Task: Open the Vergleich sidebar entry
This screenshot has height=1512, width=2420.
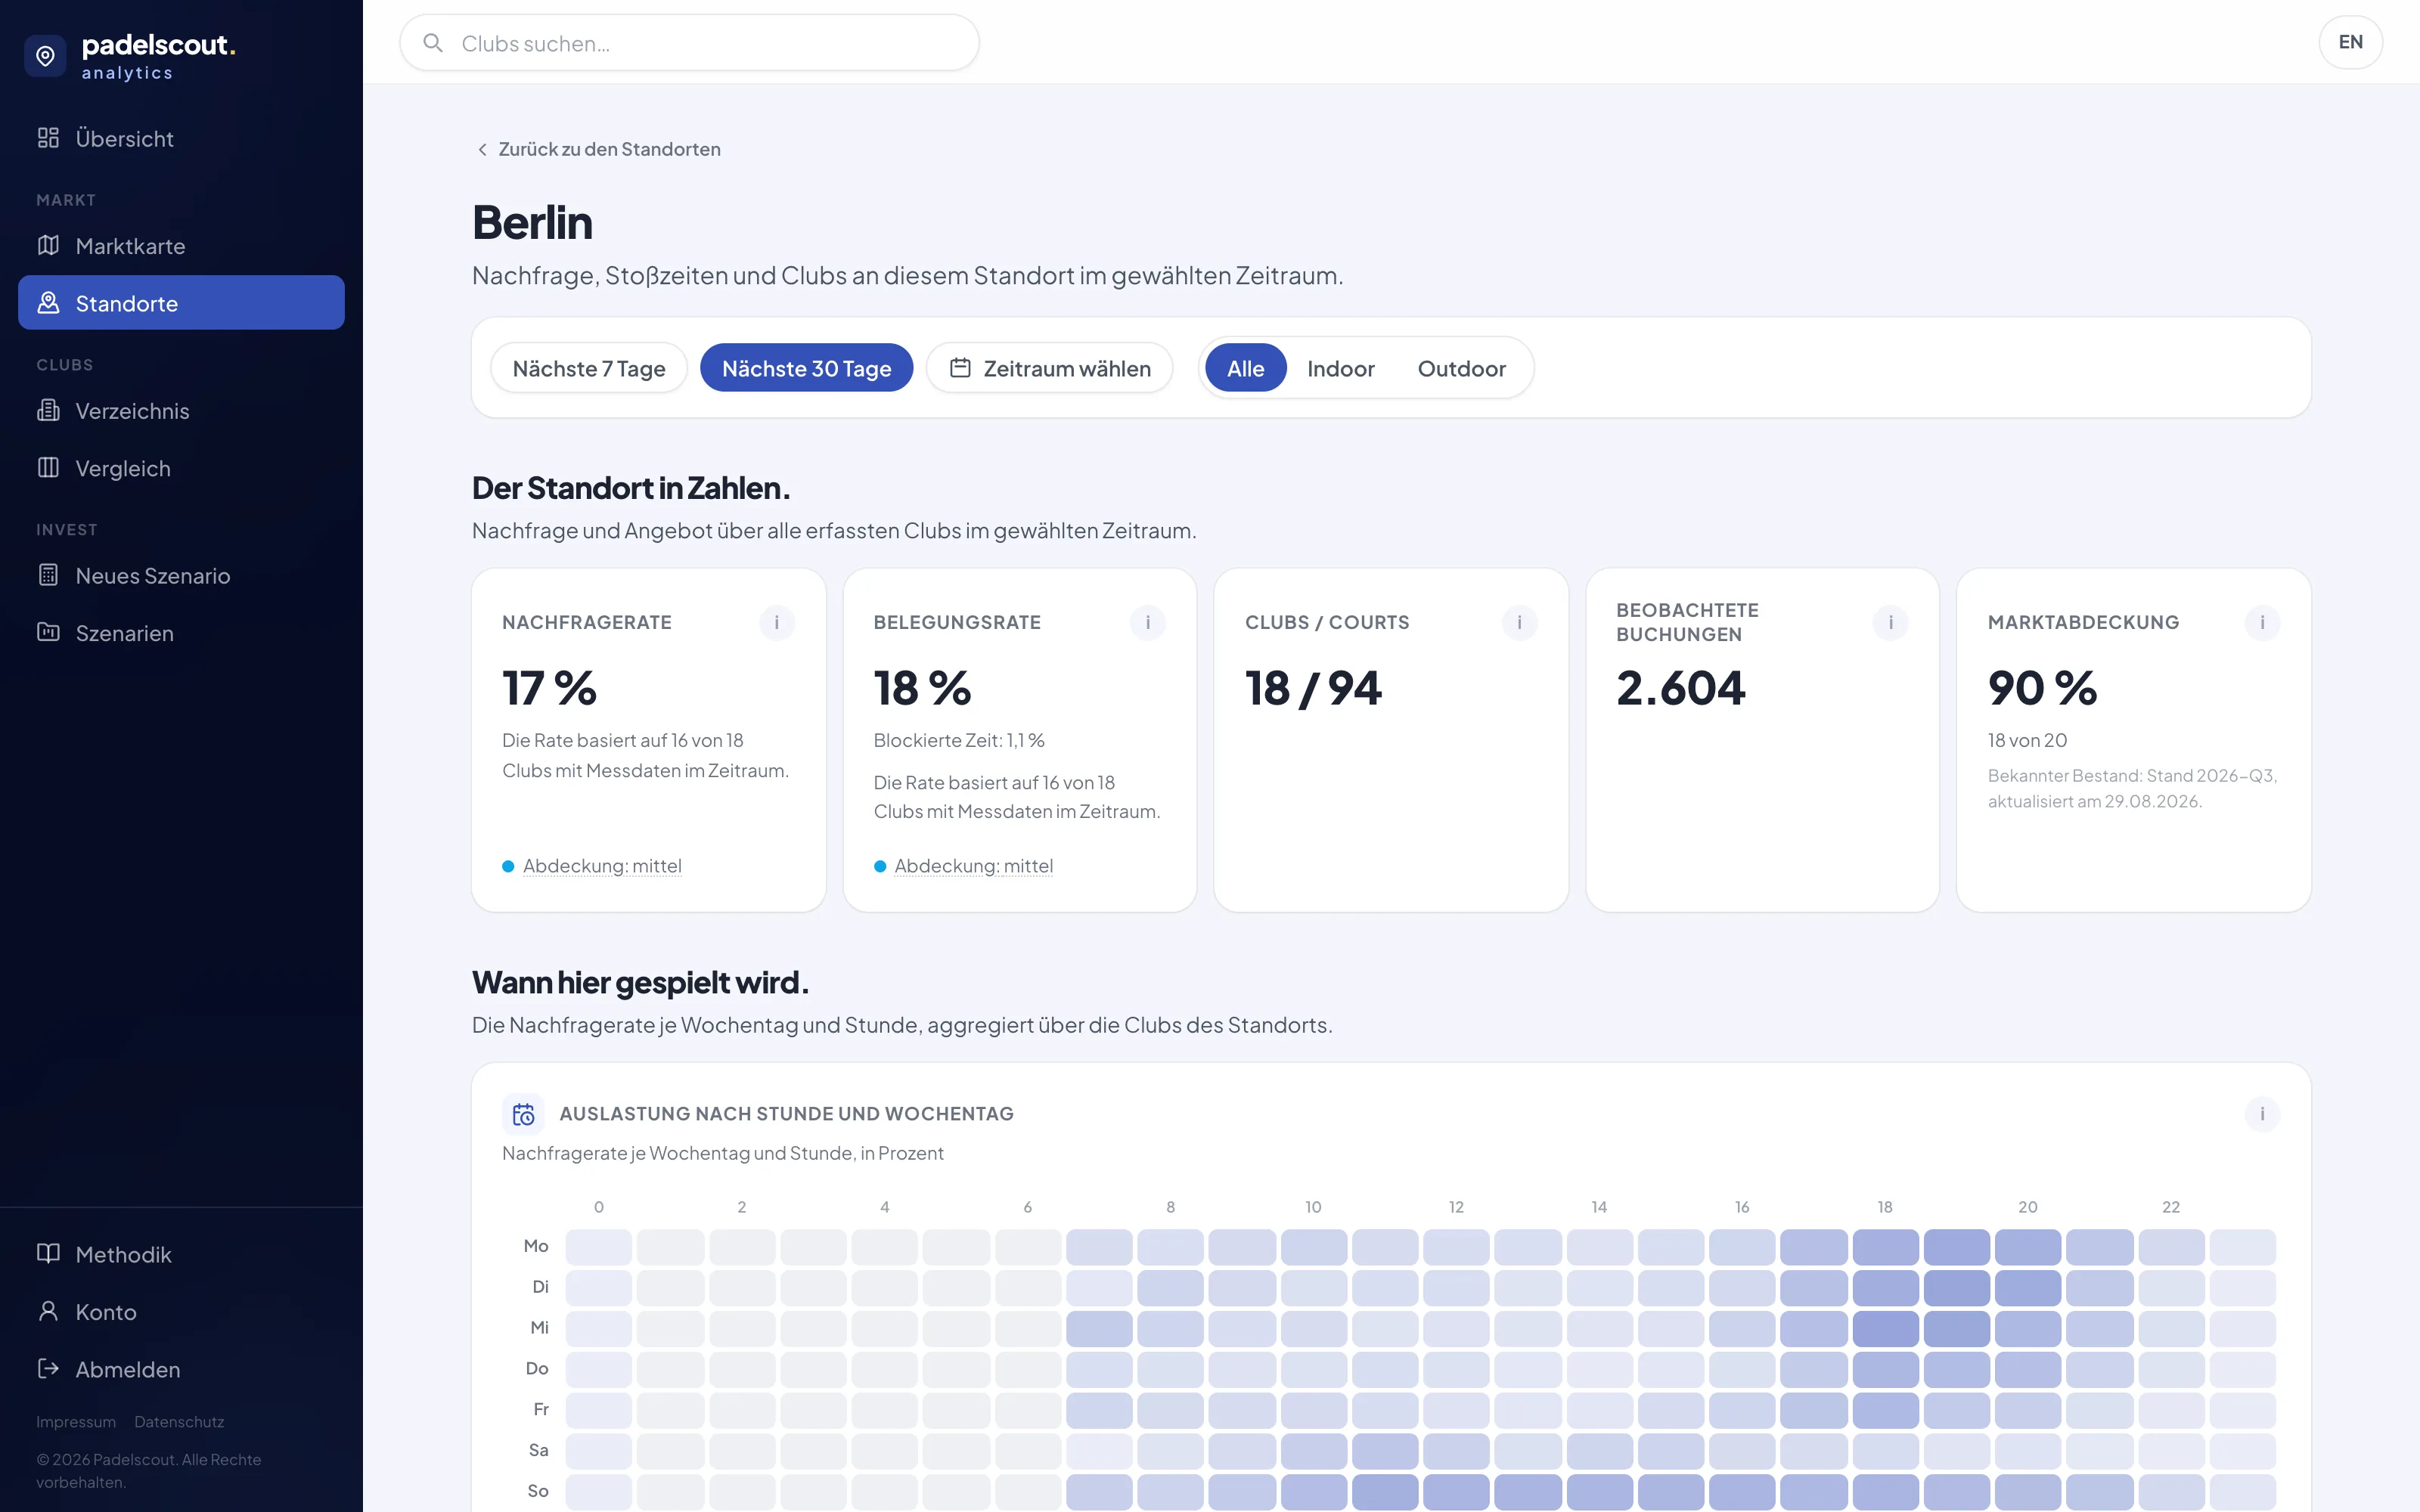Action: tap(181, 467)
